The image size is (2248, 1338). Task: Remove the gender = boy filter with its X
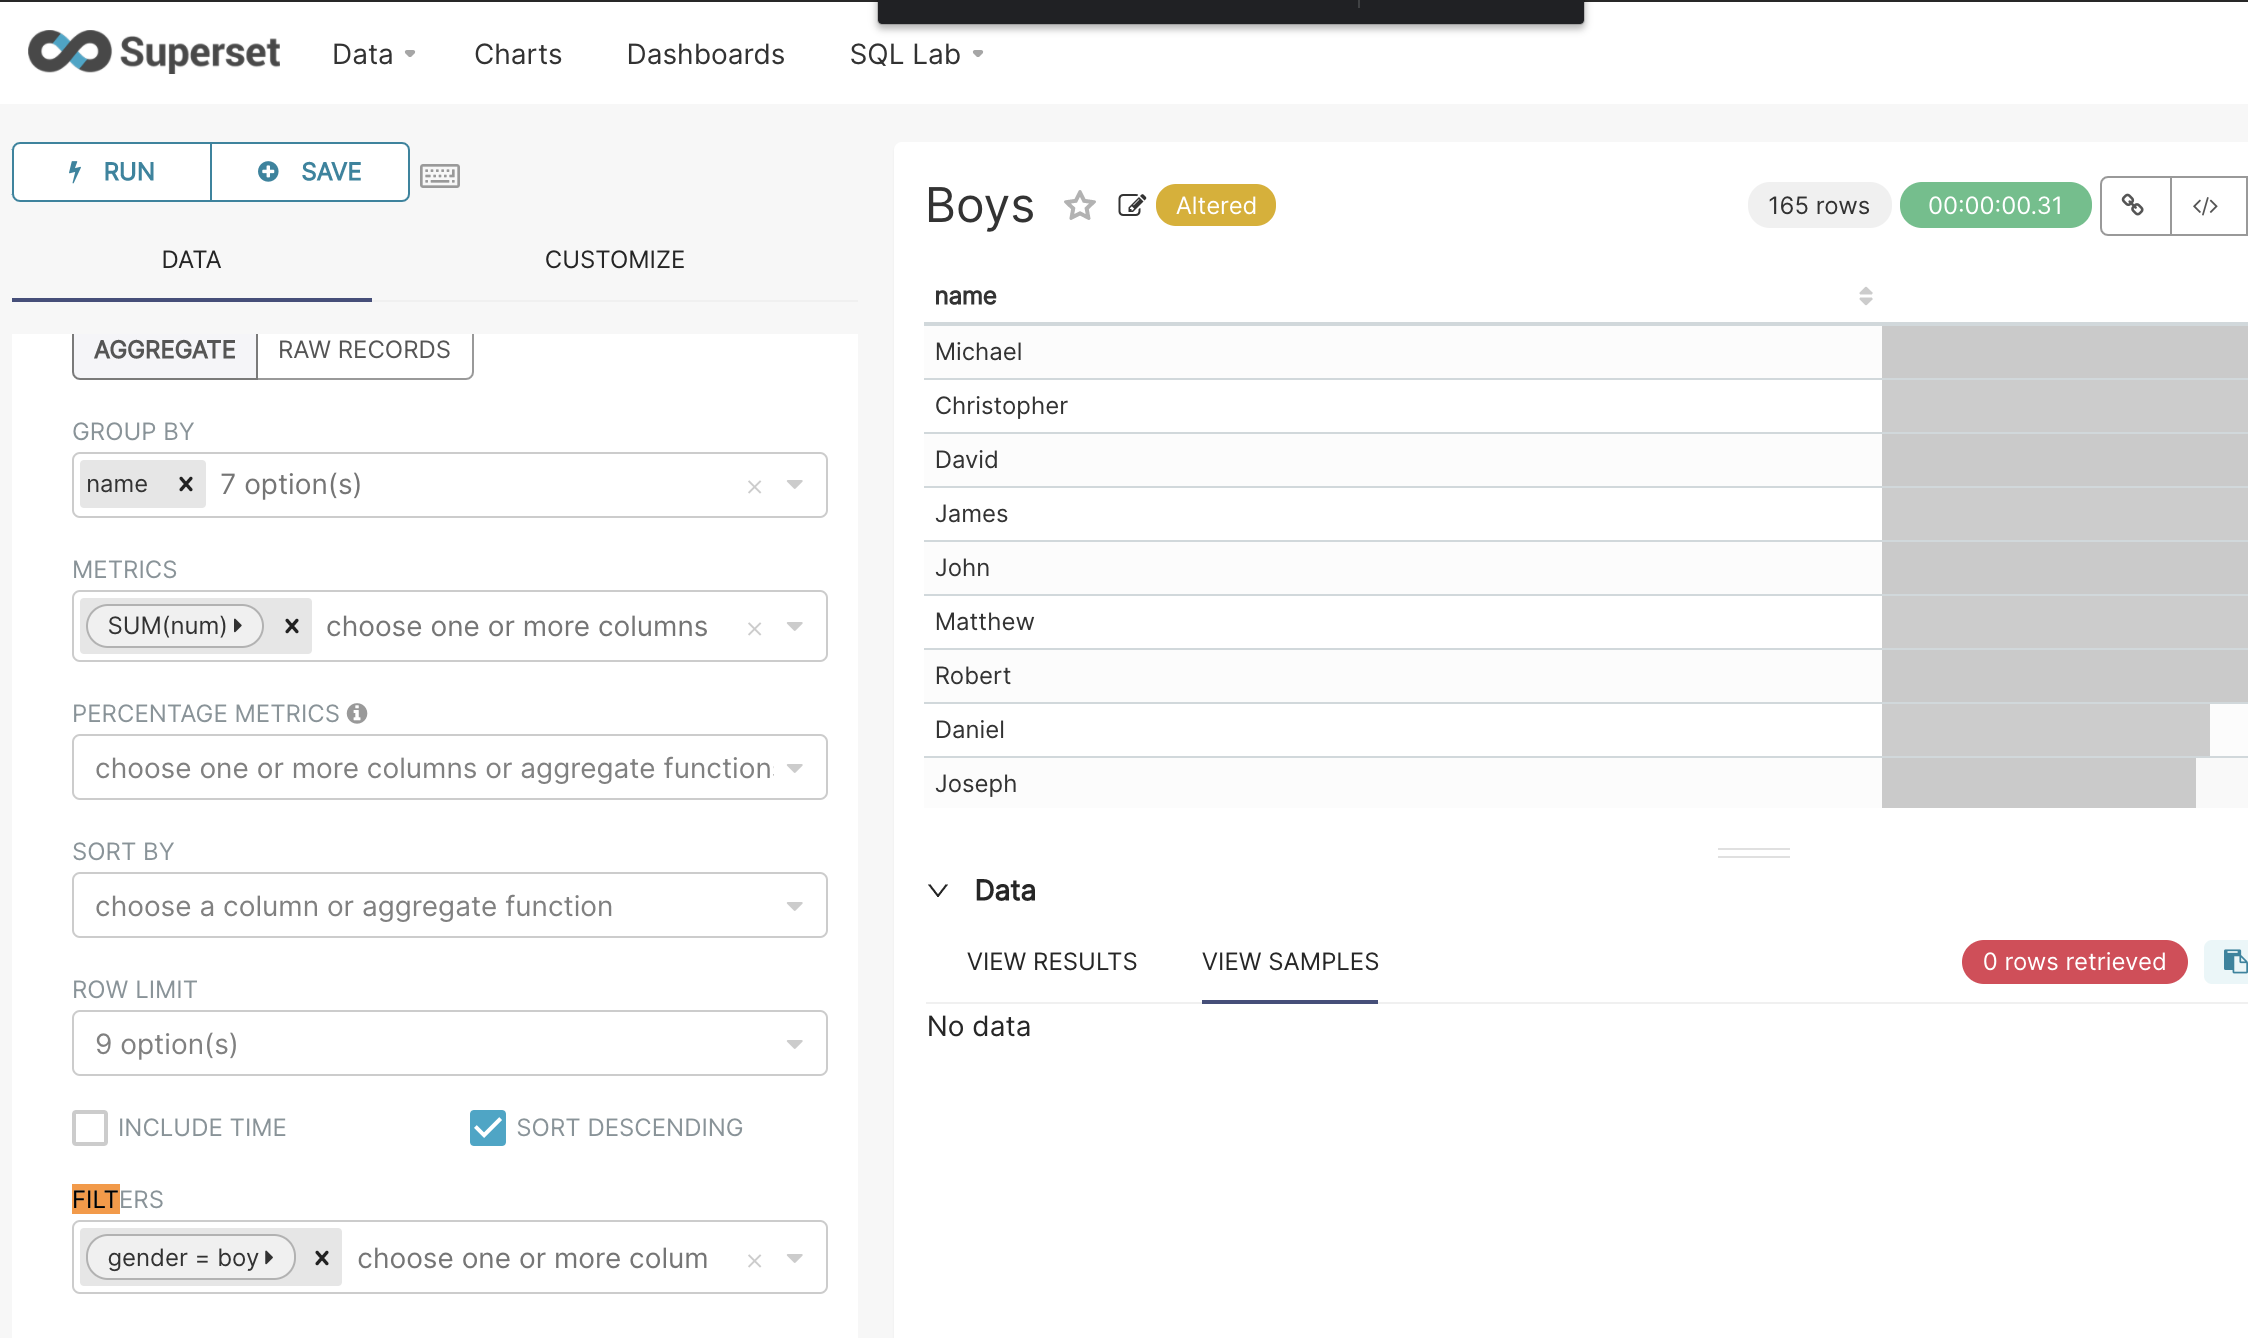[322, 1257]
